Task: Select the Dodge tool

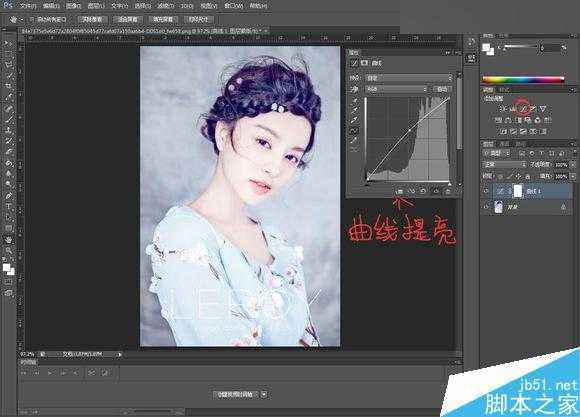Action: point(8,185)
